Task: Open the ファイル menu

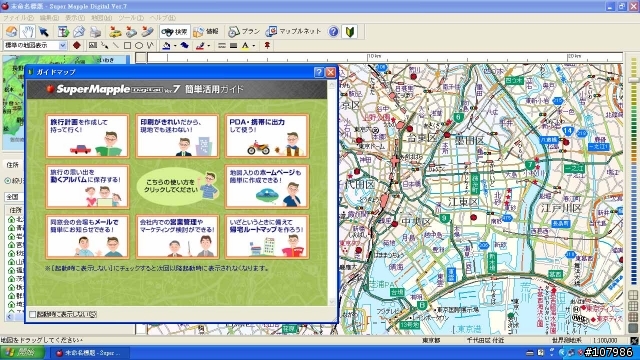Action: (x=18, y=18)
